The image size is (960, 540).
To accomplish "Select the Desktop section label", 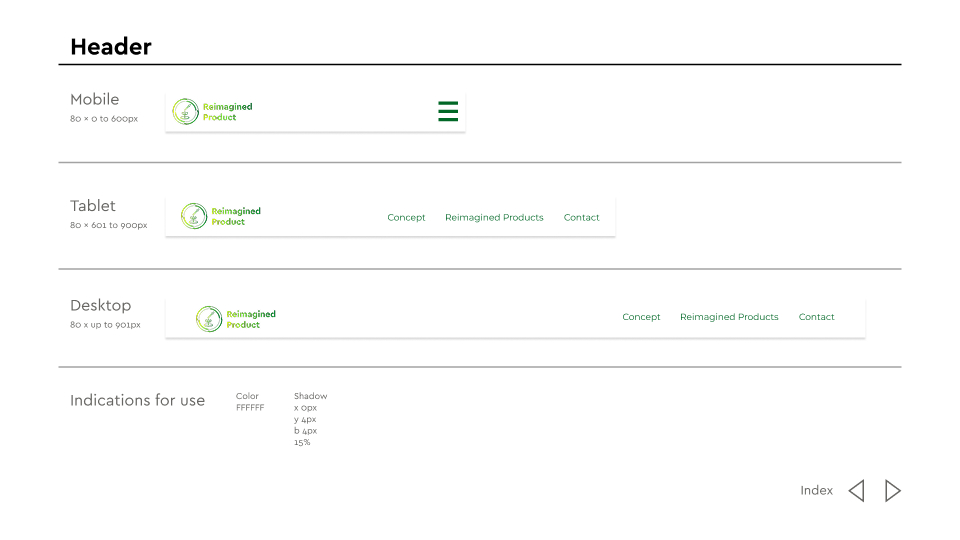I will [x=100, y=306].
